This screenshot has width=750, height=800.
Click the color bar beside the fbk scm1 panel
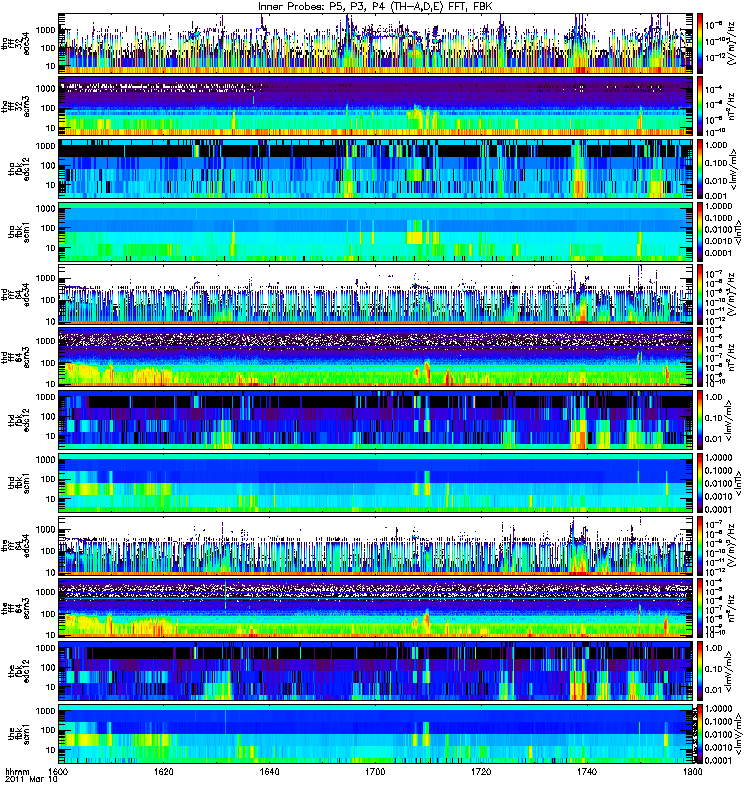700,734
